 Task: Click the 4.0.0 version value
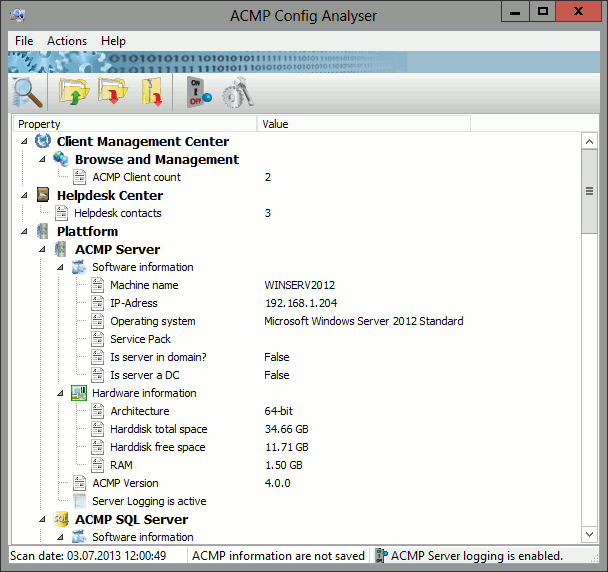(277, 483)
